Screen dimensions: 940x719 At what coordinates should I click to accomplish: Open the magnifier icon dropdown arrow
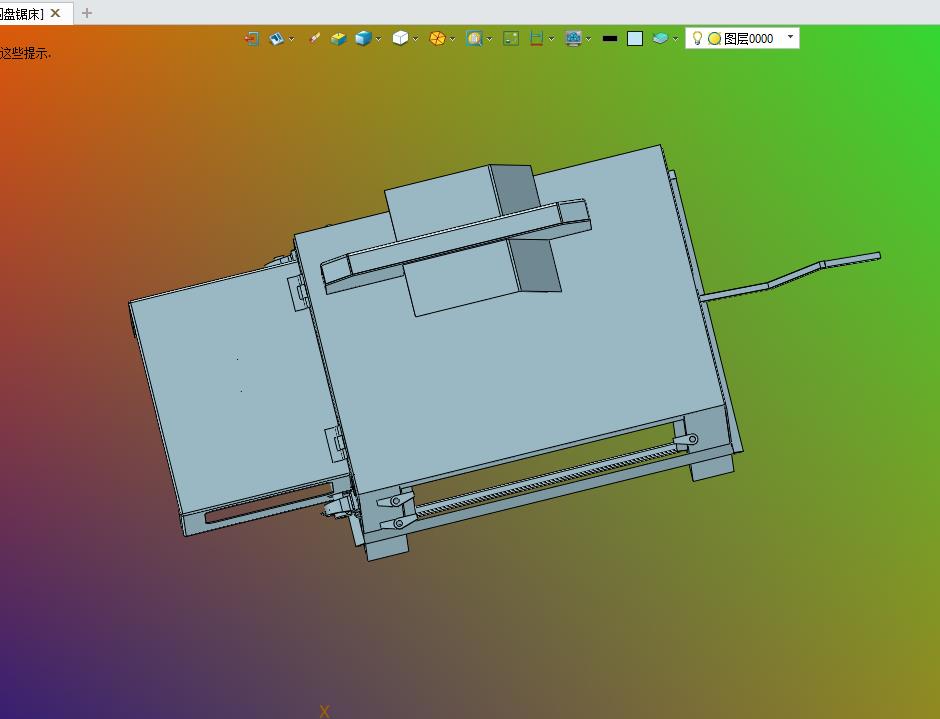(x=490, y=39)
